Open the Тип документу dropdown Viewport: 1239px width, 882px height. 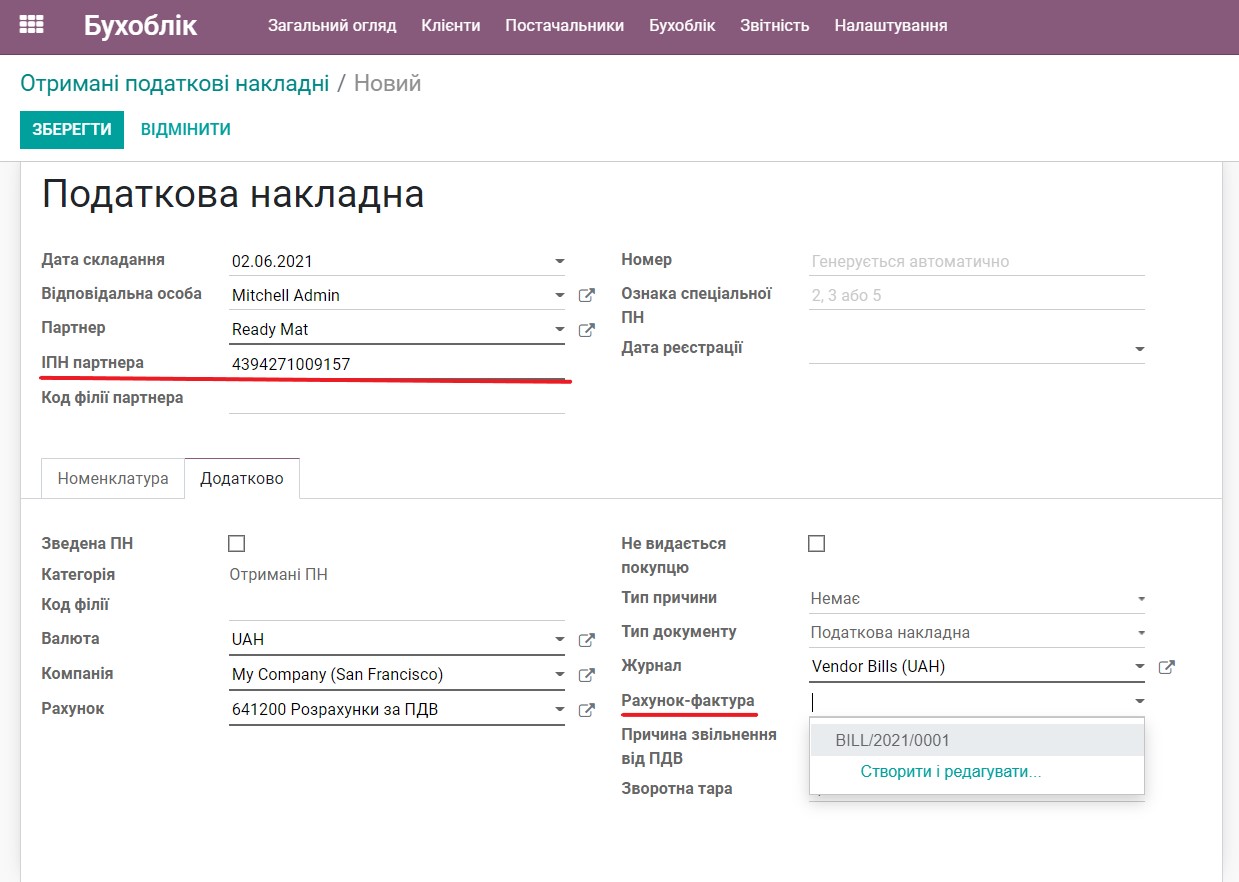click(1139, 631)
